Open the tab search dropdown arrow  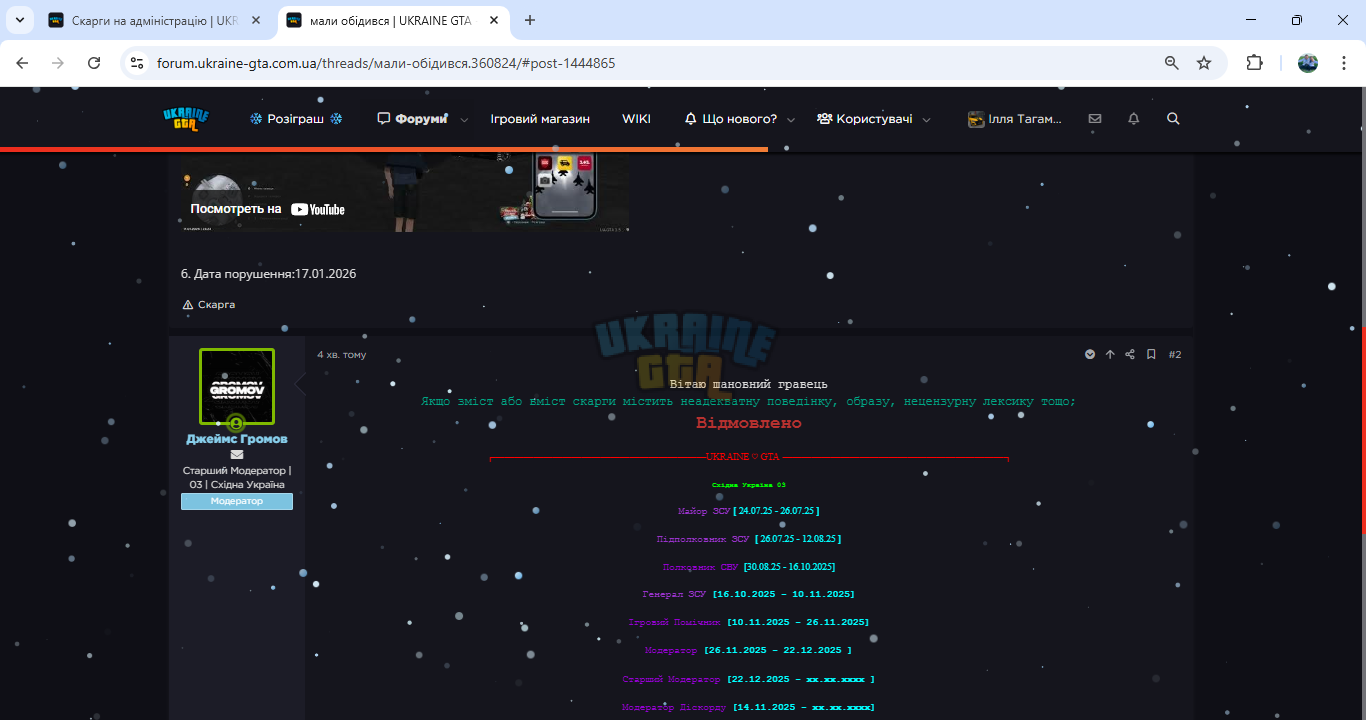point(19,20)
